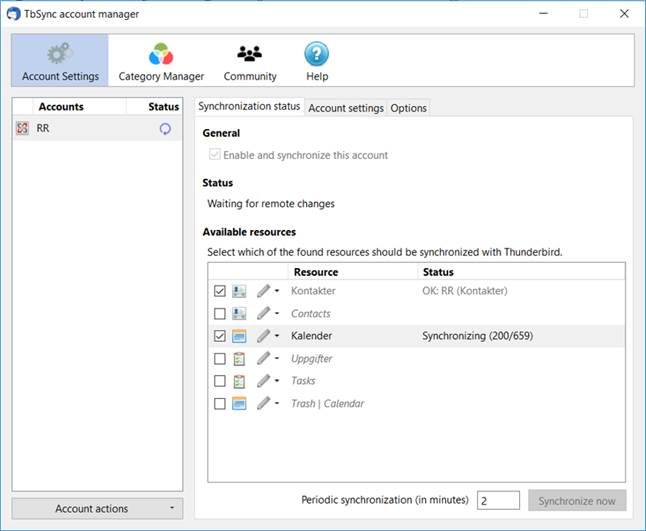Click the pencil icon for Kontakter
The image size is (646, 531).
[263, 291]
